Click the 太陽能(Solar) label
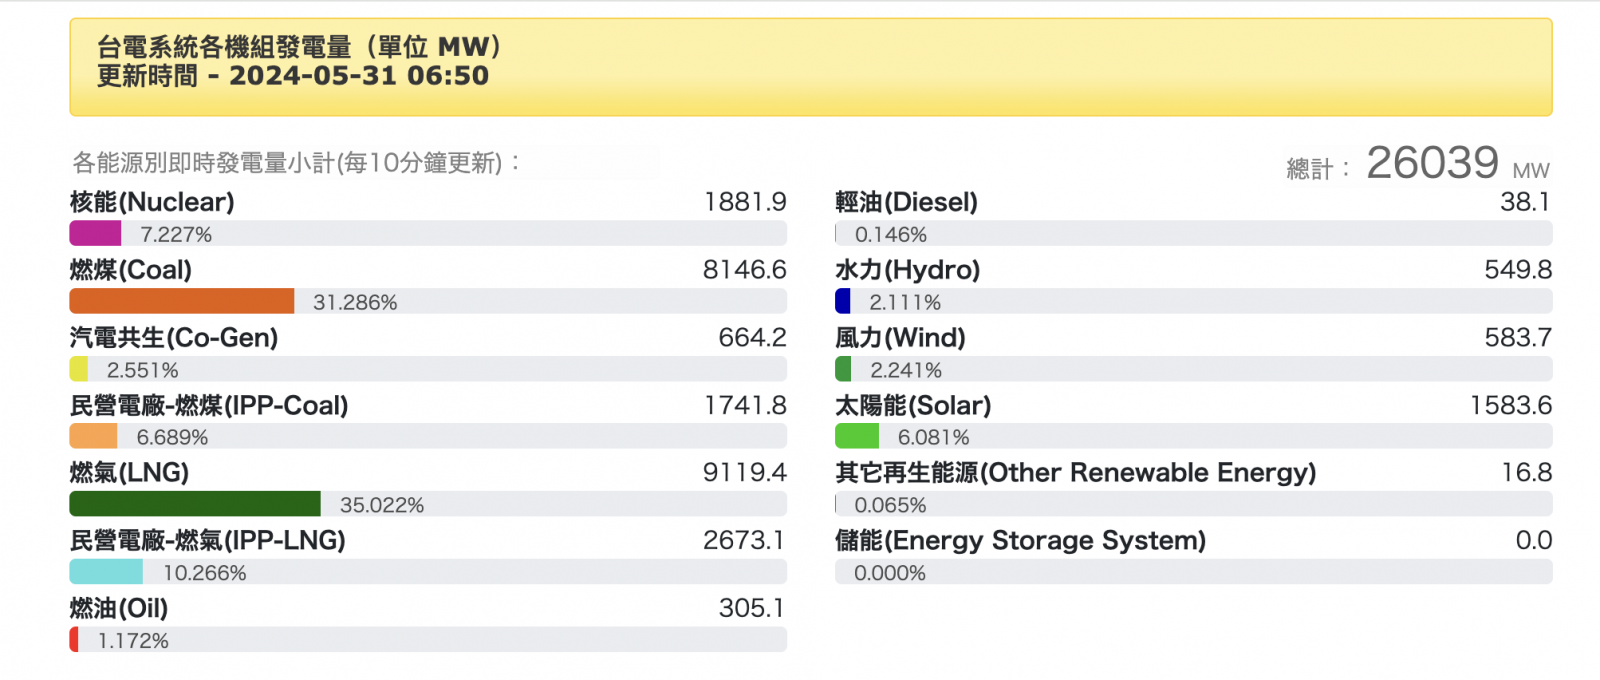The width and height of the screenshot is (1600, 680). click(x=913, y=405)
